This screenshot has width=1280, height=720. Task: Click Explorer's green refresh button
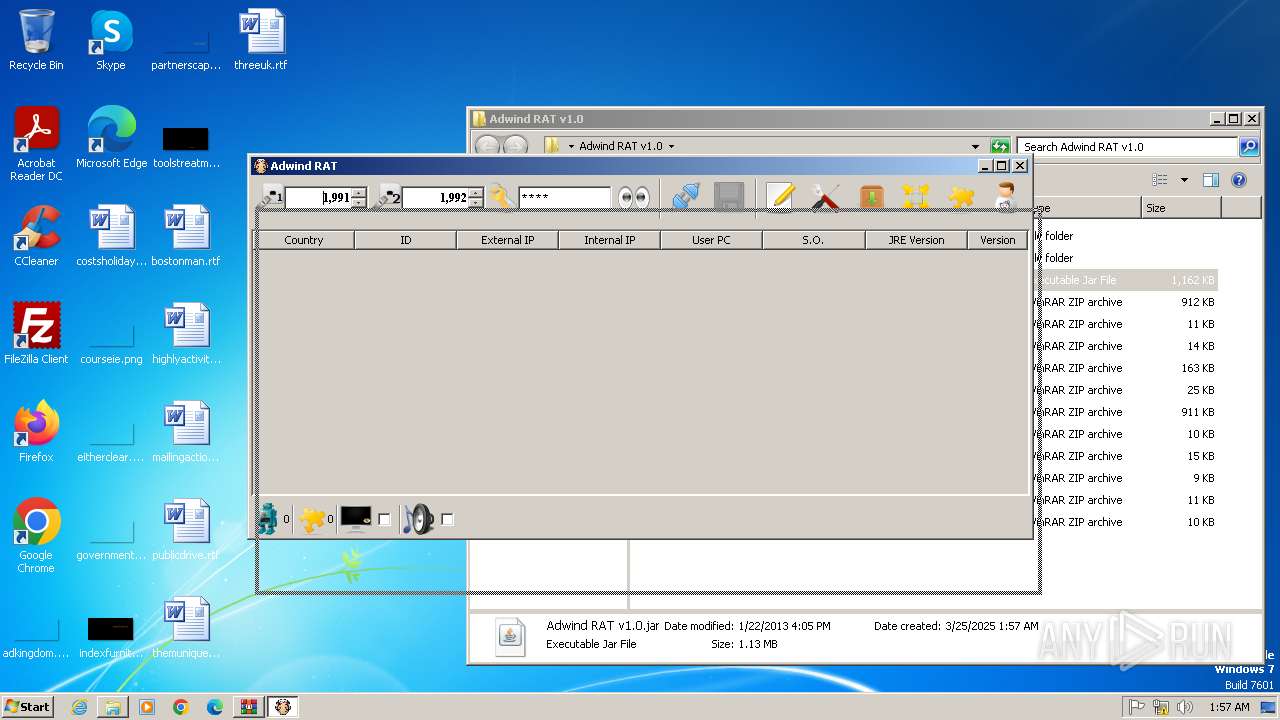tap(999, 147)
